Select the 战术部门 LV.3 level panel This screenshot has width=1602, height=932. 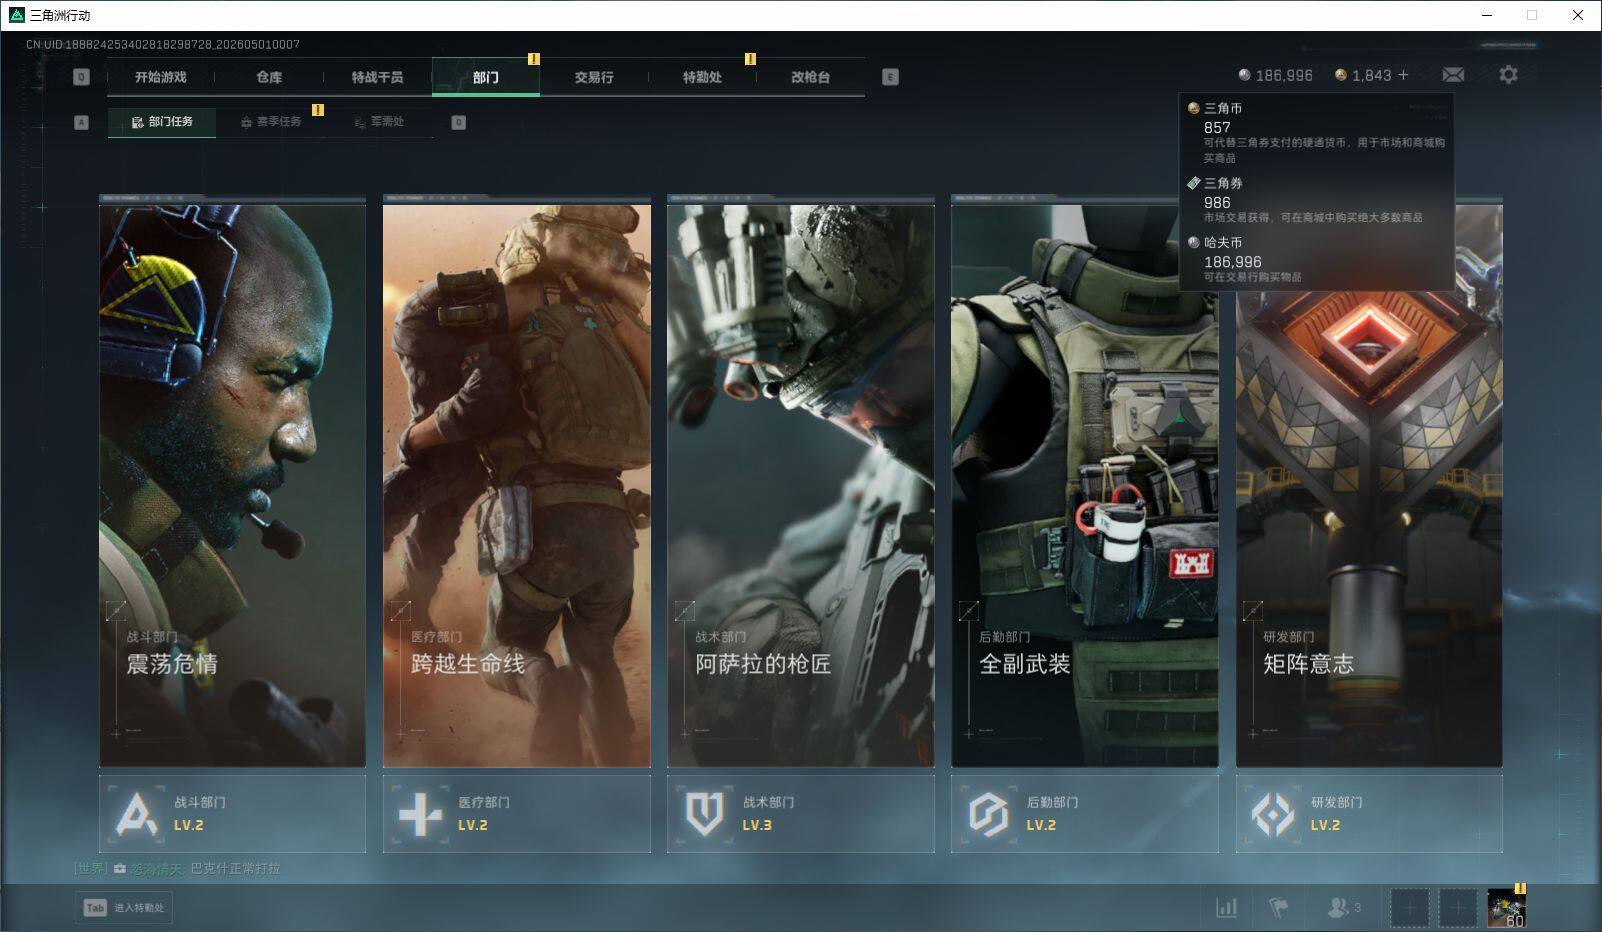(x=800, y=814)
